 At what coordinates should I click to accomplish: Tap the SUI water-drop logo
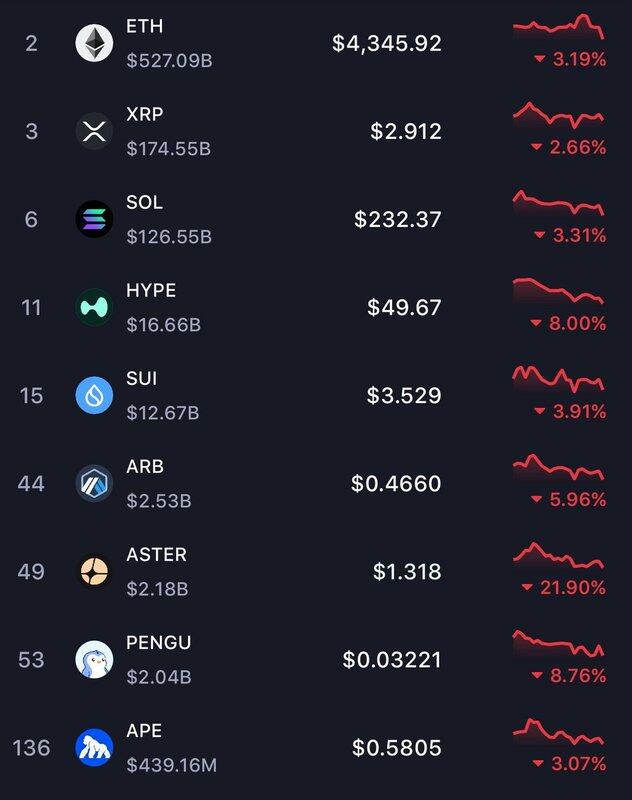click(x=94, y=395)
